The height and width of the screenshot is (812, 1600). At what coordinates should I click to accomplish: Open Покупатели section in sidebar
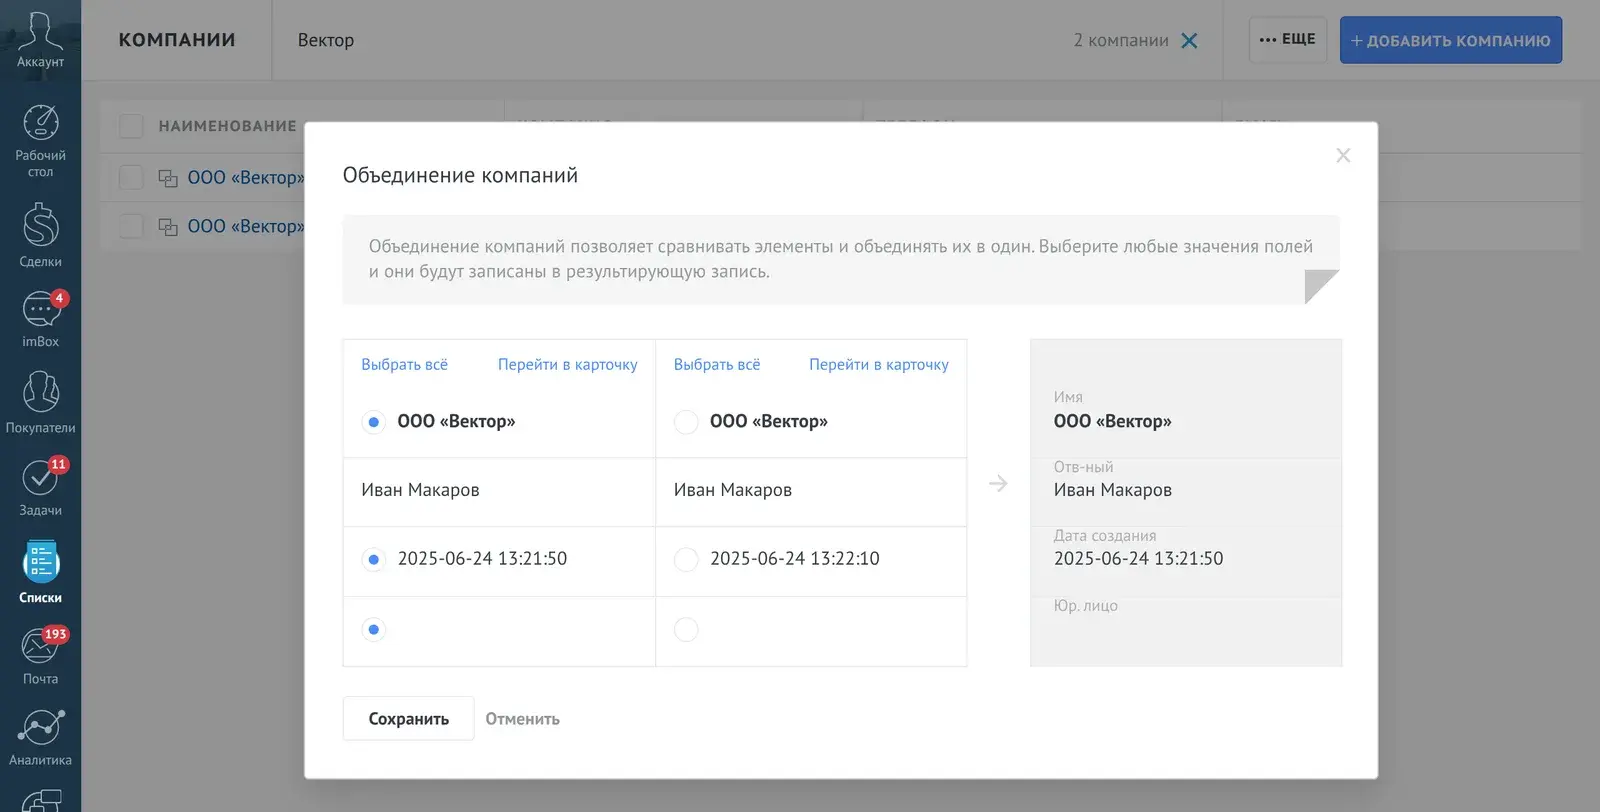coord(40,402)
